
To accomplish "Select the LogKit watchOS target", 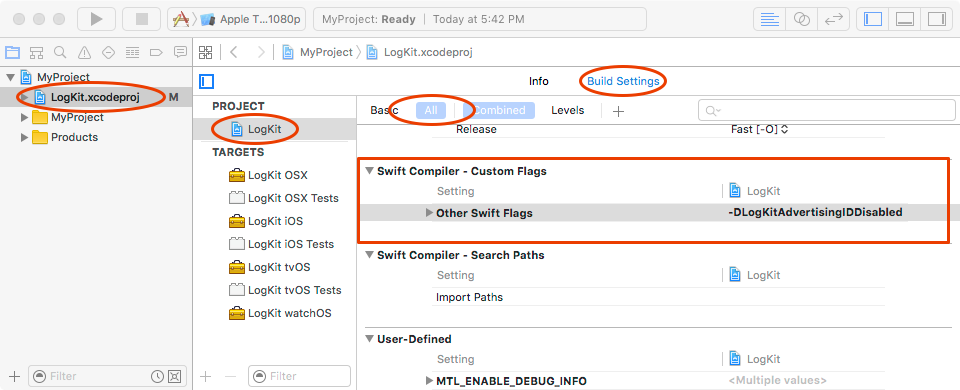I will pyautogui.click(x=280, y=313).
